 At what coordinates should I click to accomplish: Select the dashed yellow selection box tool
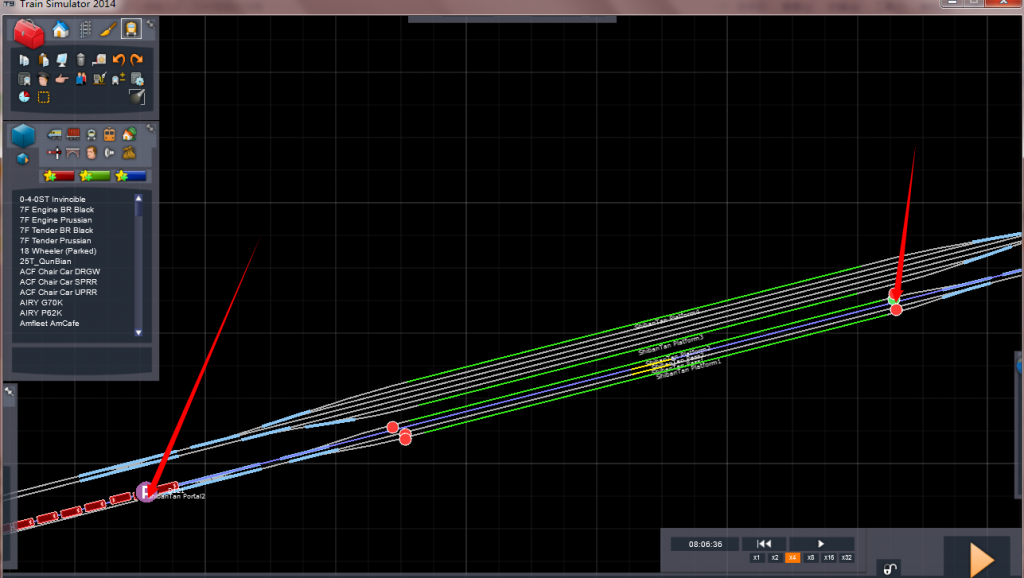click(44, 97)
